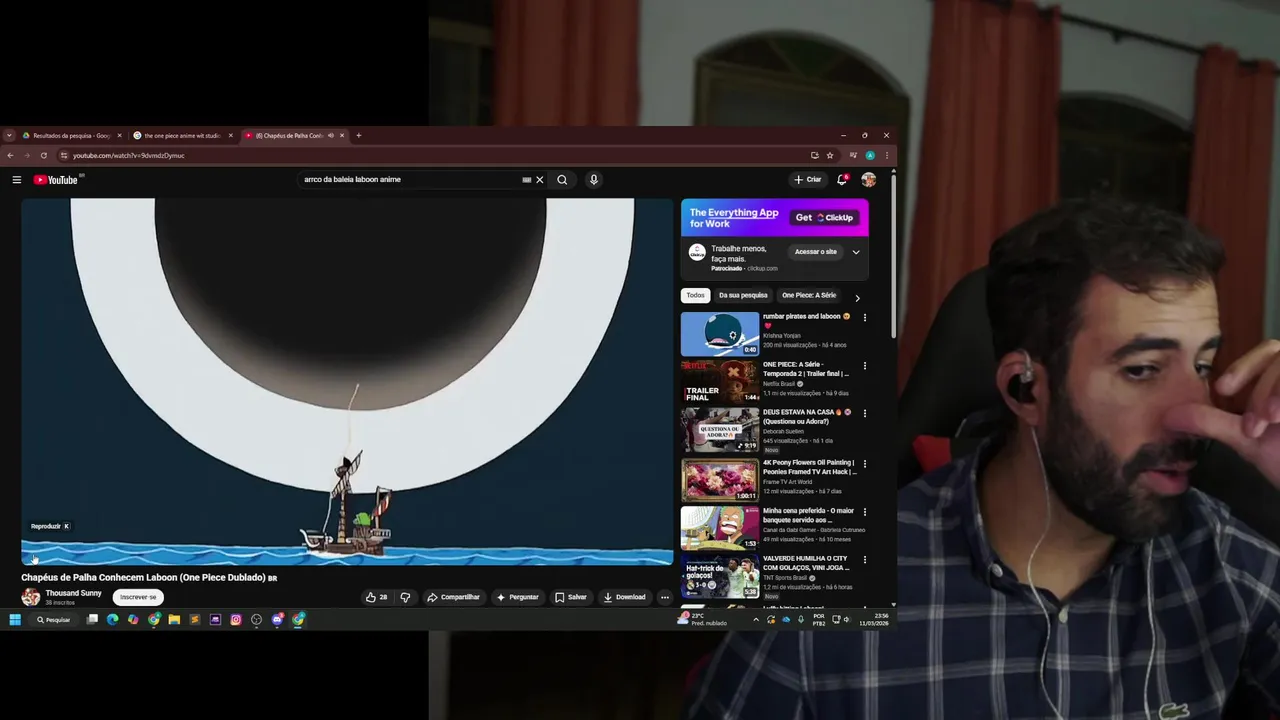Subscribe with the Inscrever-se button
The height and width of the screenshot is (720, 1280).
(138, 597)
